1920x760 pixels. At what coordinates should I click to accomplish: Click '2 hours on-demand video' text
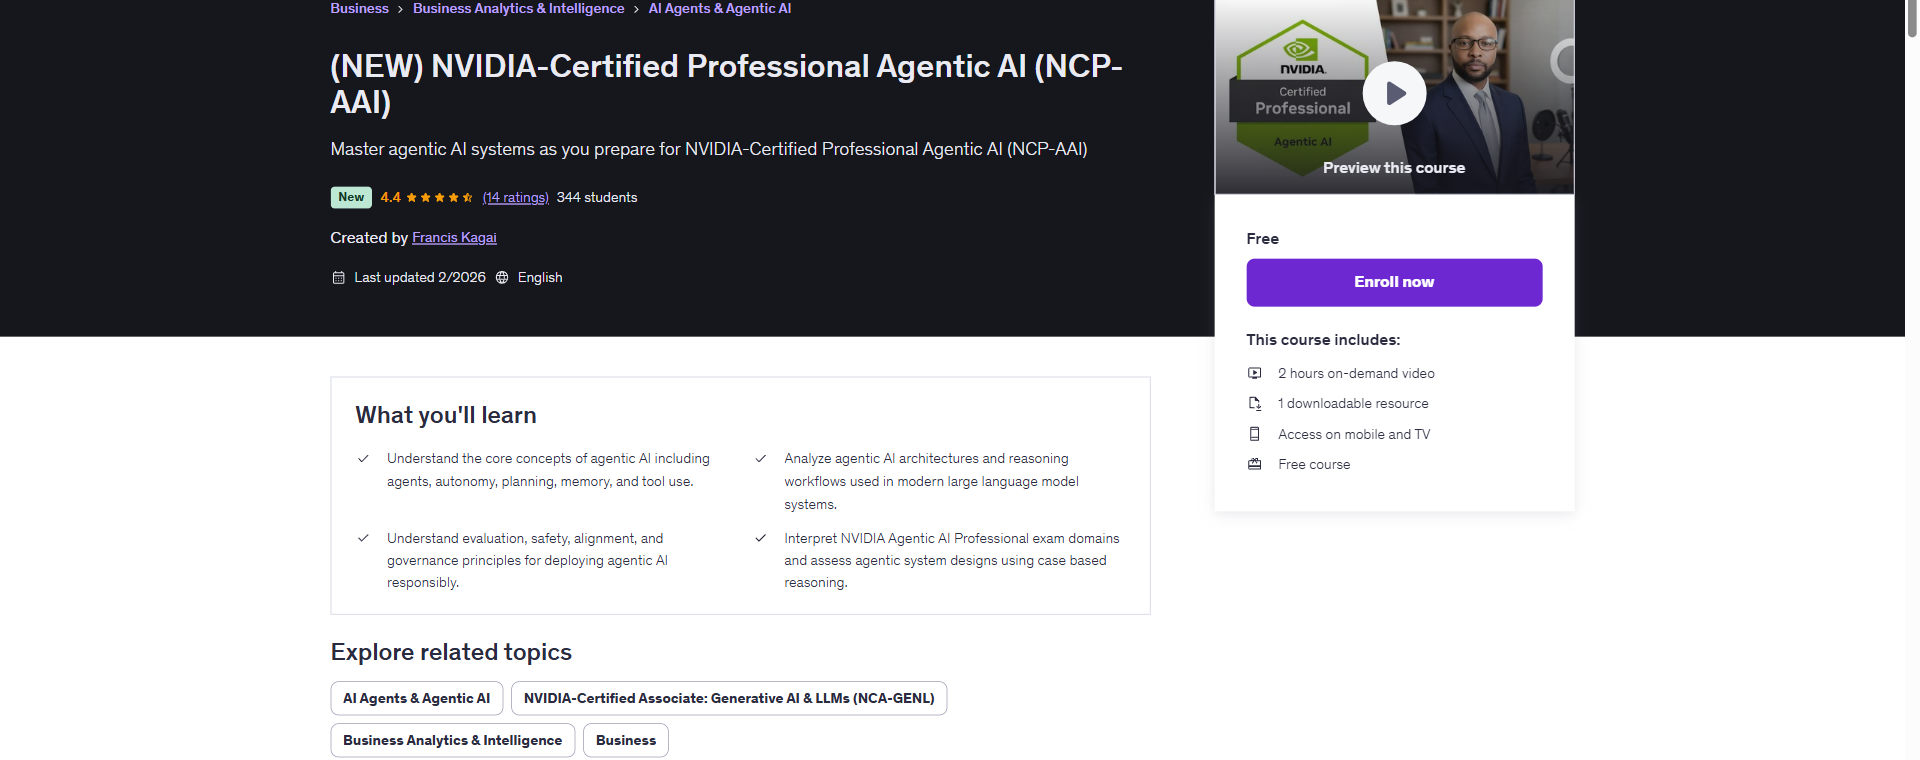coord(1356,373)
